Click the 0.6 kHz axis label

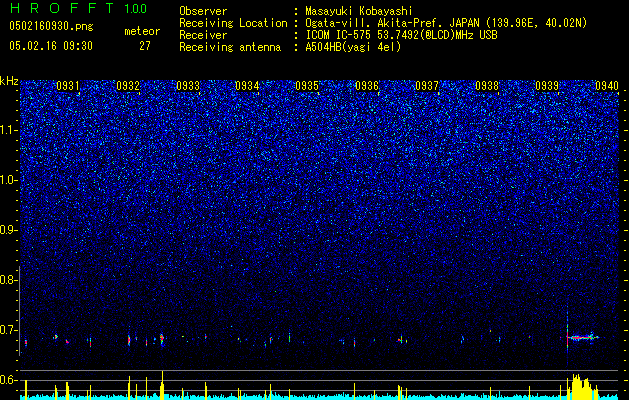pyautogui.click(x=8, y=380)
